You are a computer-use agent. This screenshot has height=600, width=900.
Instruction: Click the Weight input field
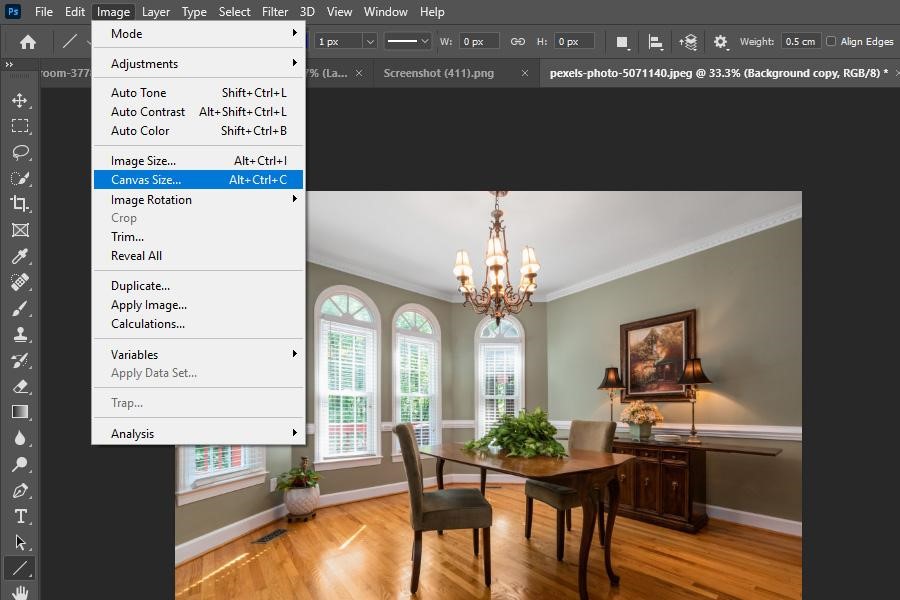801,42
